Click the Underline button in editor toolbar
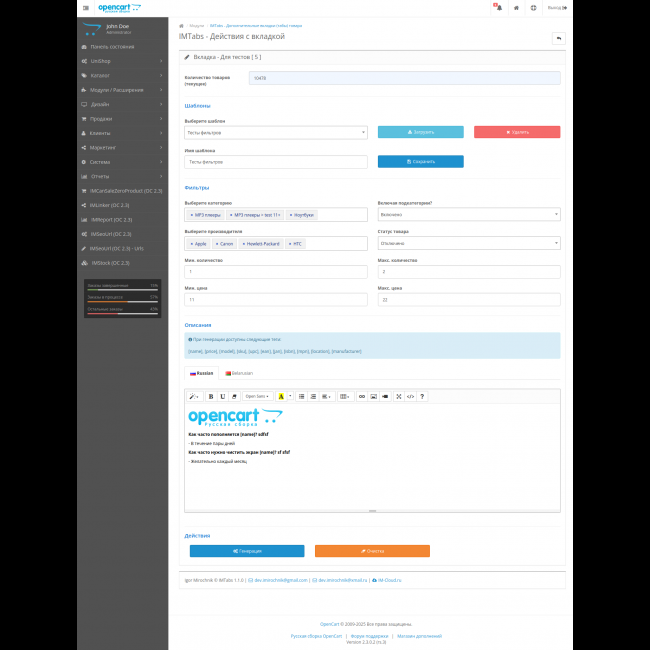Screen dimensions: 650x650 point(221,396)
